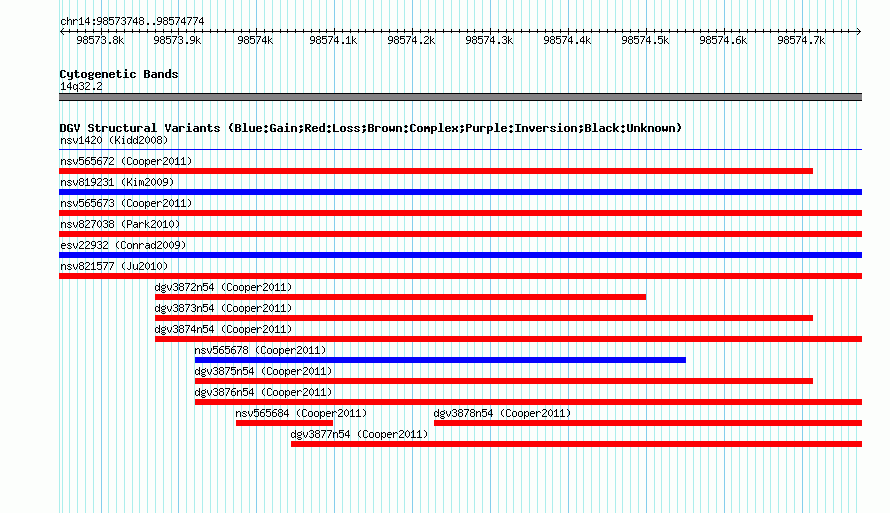This screenshot has height=513, width=890.
Task: Click the red bar of dgv3877n54
Action: click(x=577, y=444)
